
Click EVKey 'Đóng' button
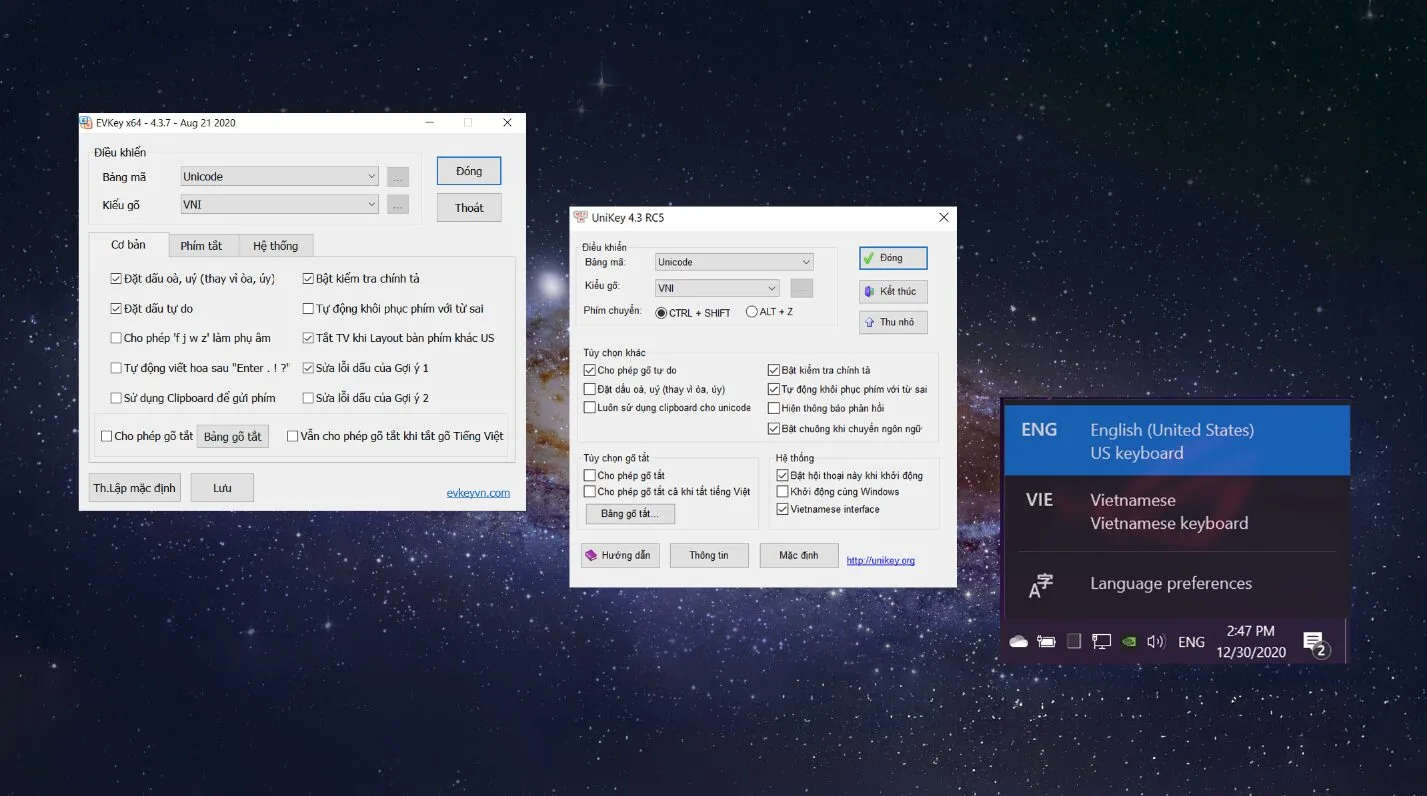tap(469, 171)
